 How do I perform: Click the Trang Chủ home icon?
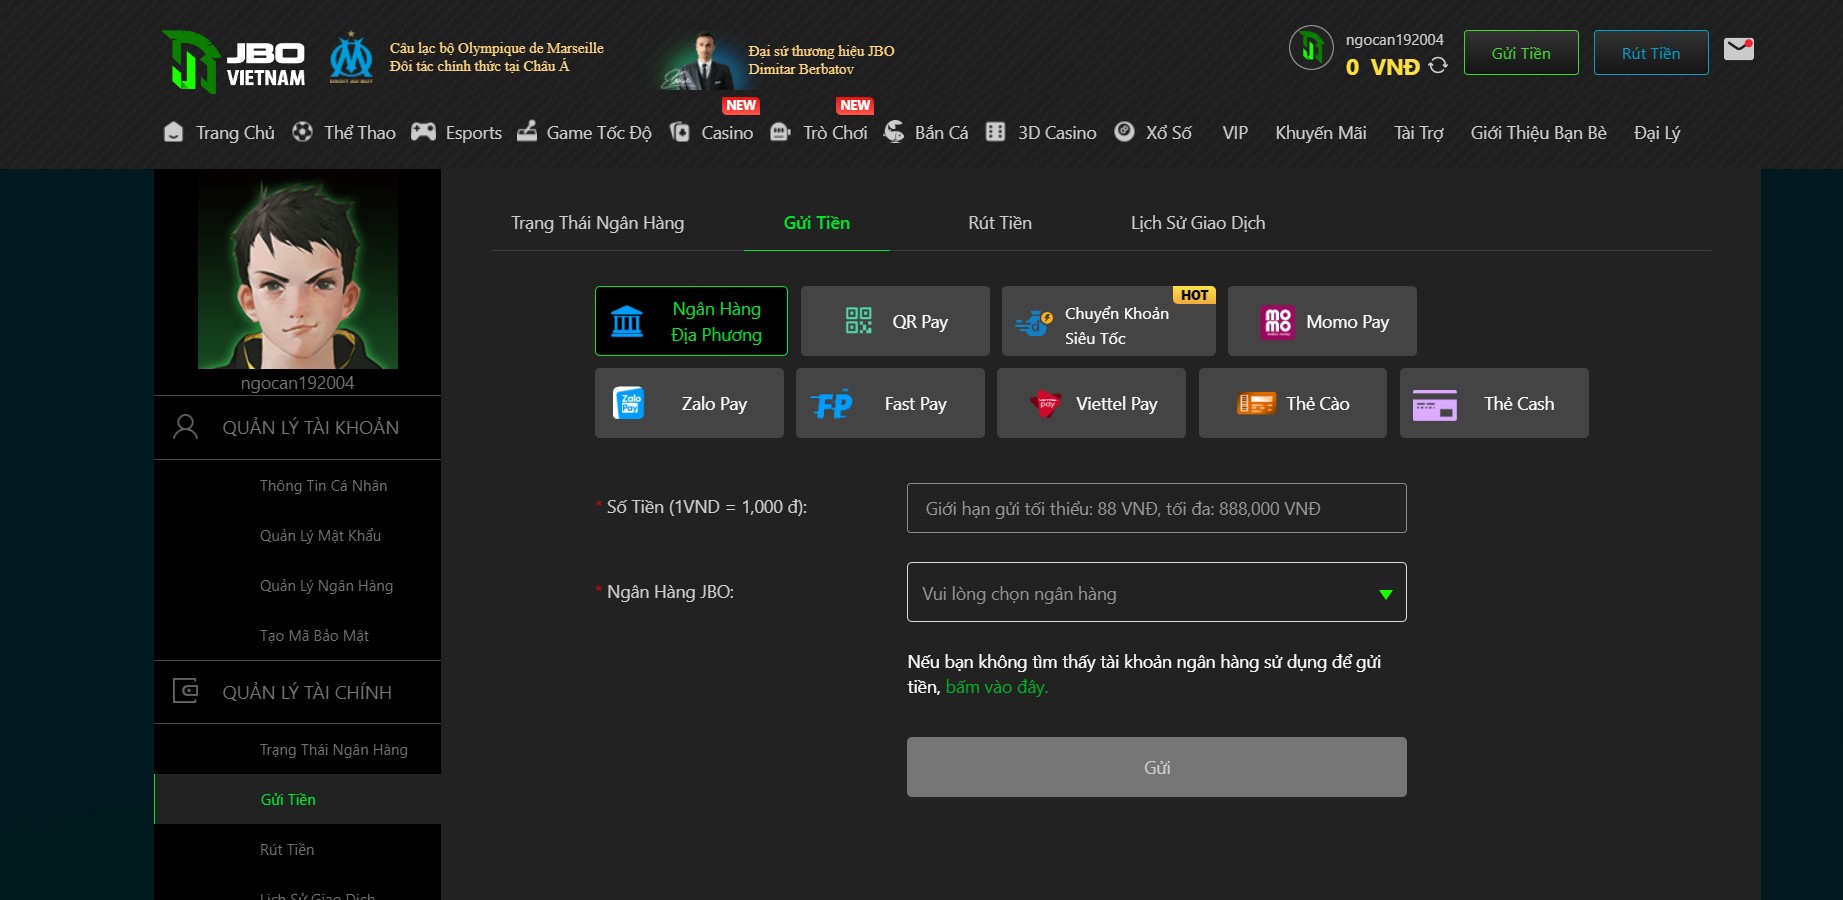coord(173,132)
